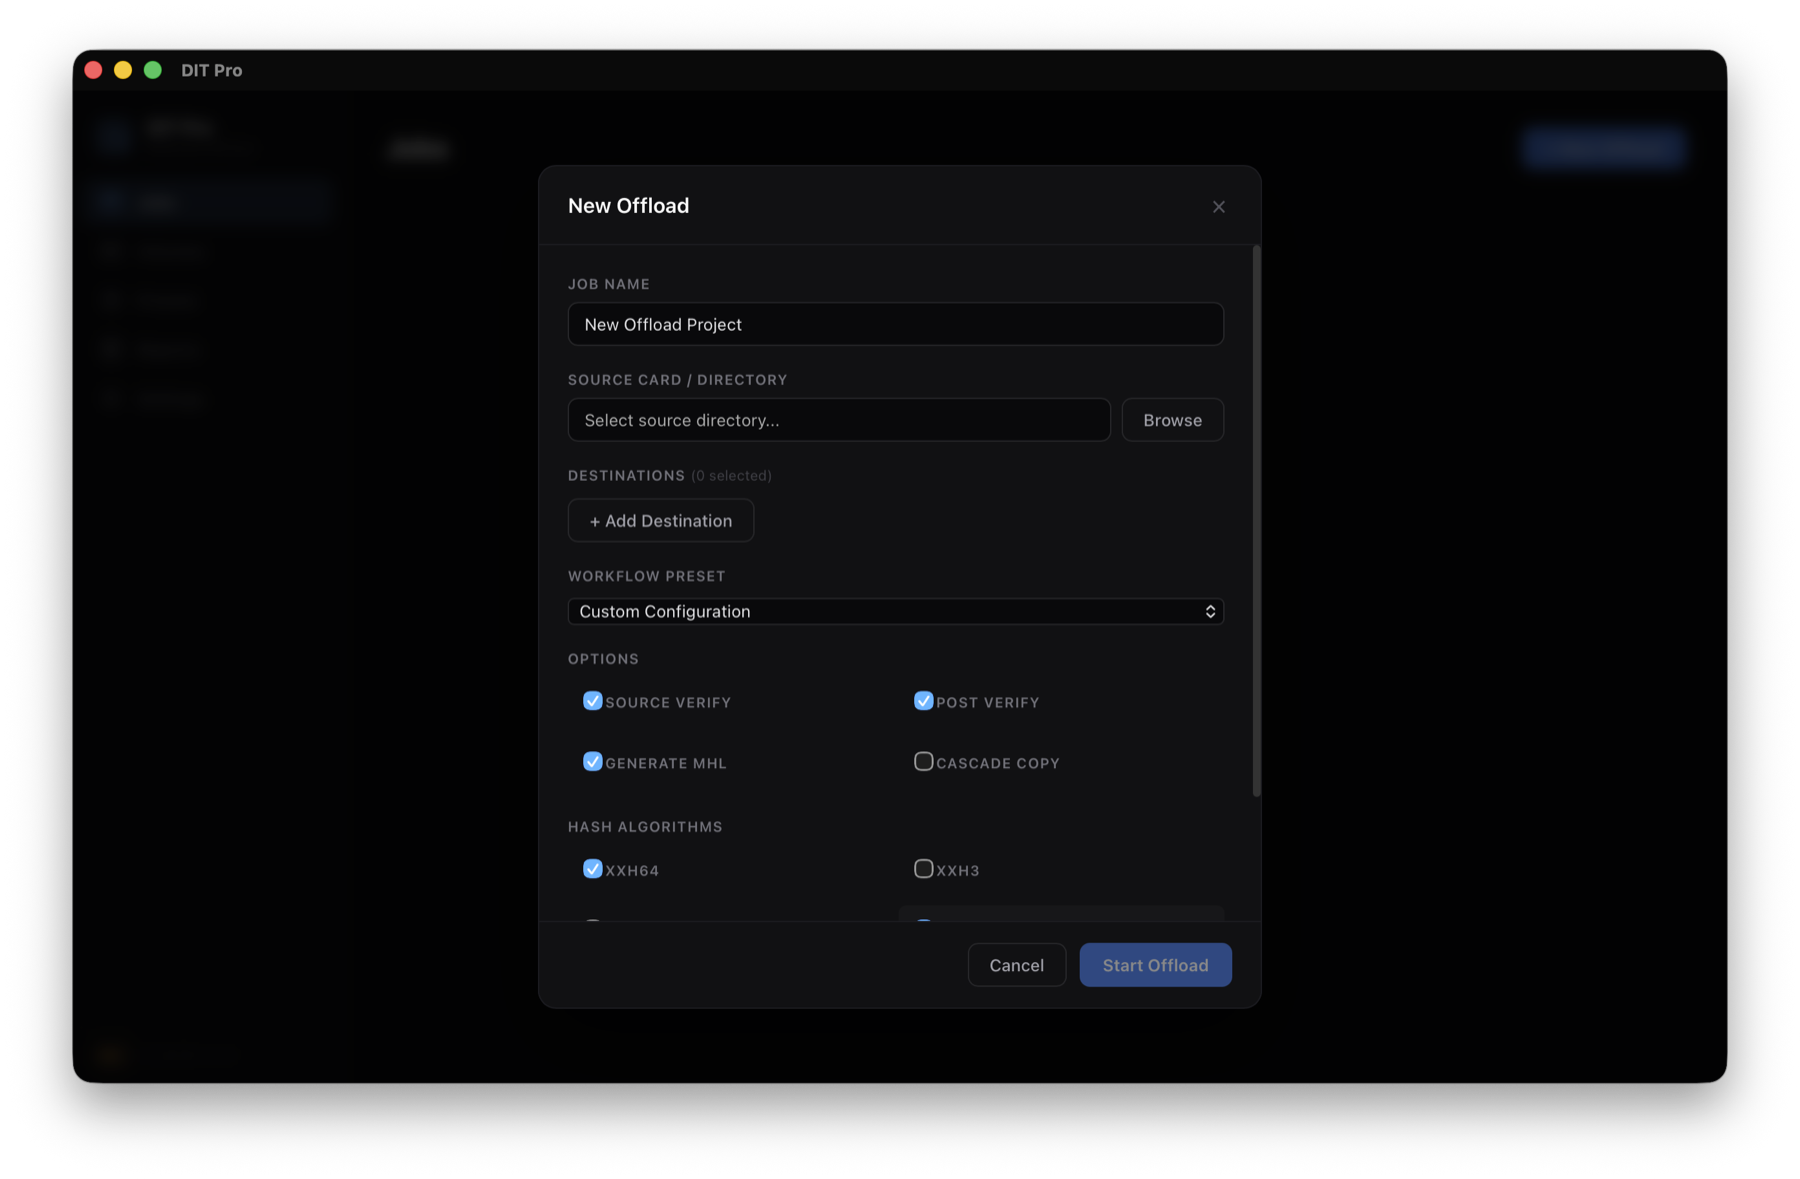Click the stepper chevrons on Custom Configuration
Screen dimensions: 1800x1179
coord(1210,611)
